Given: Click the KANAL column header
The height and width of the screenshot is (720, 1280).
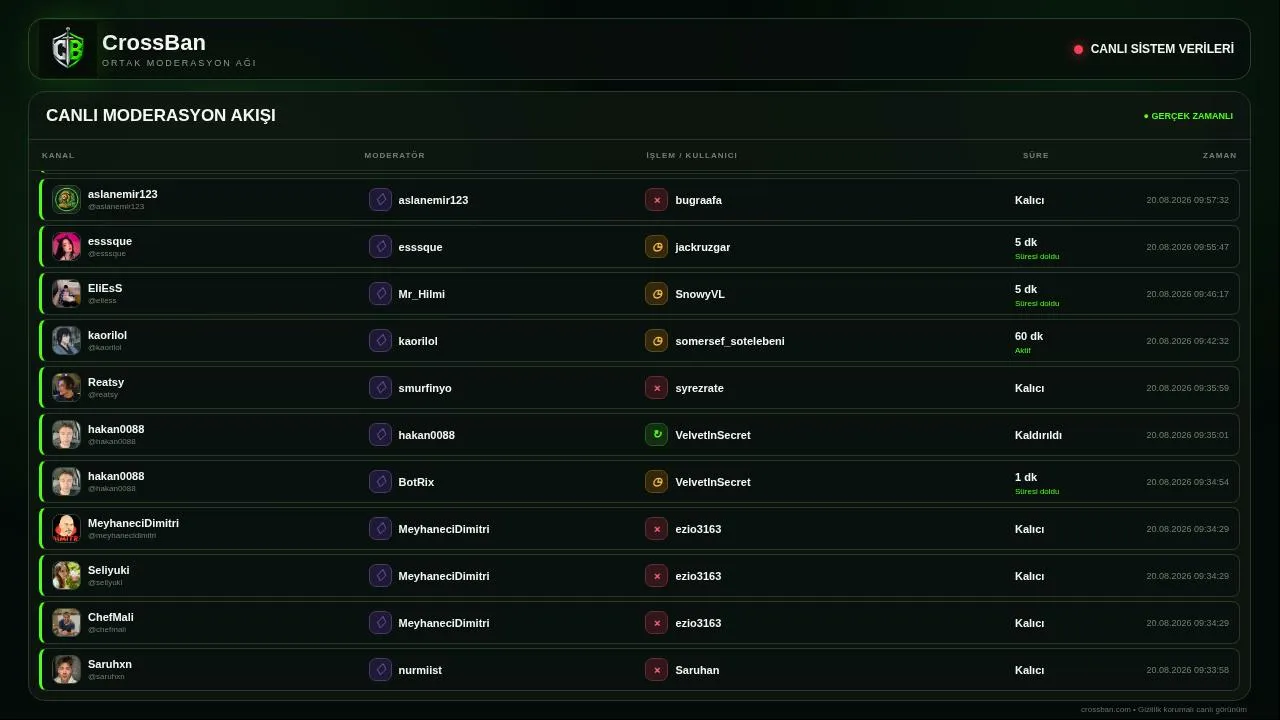Looking at the screenshot, I should pos(58,156).
